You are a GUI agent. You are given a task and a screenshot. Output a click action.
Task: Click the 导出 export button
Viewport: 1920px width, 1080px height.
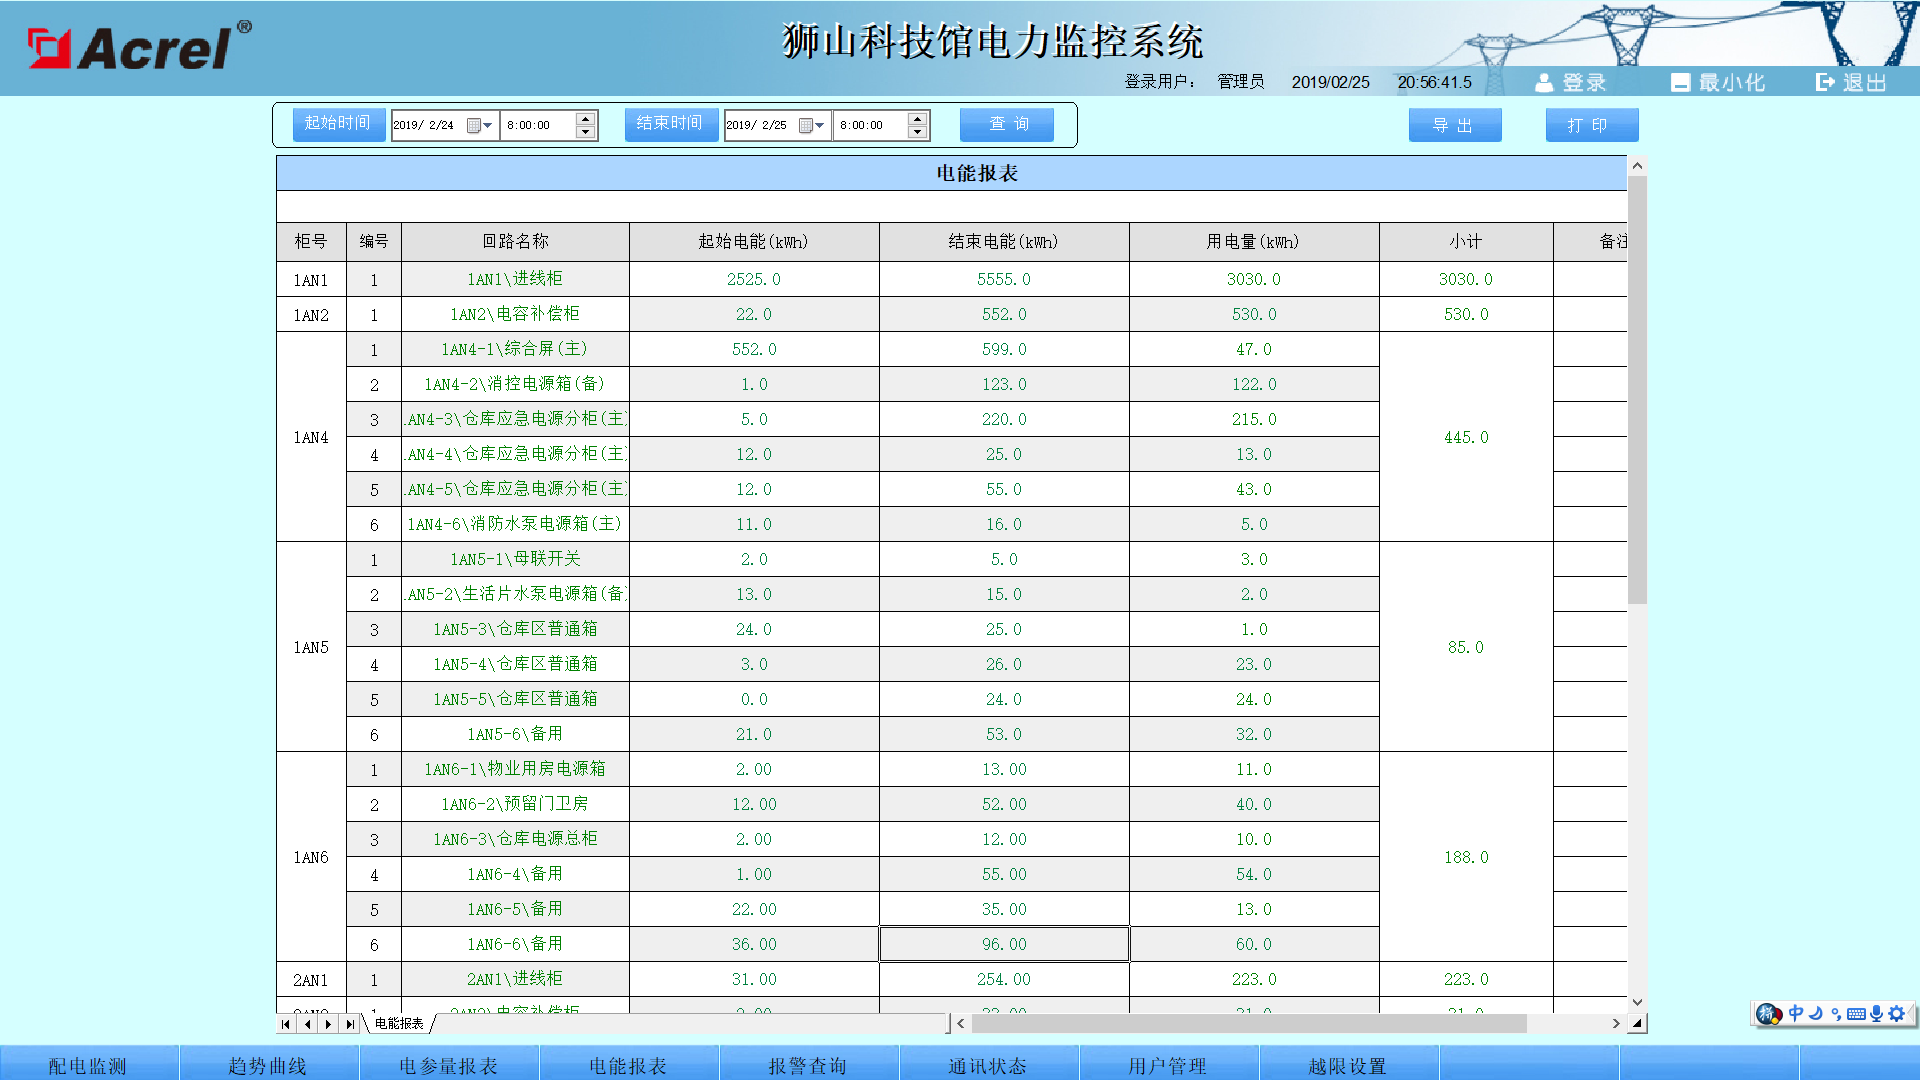pyautogui.click(x=1454, y=125)
